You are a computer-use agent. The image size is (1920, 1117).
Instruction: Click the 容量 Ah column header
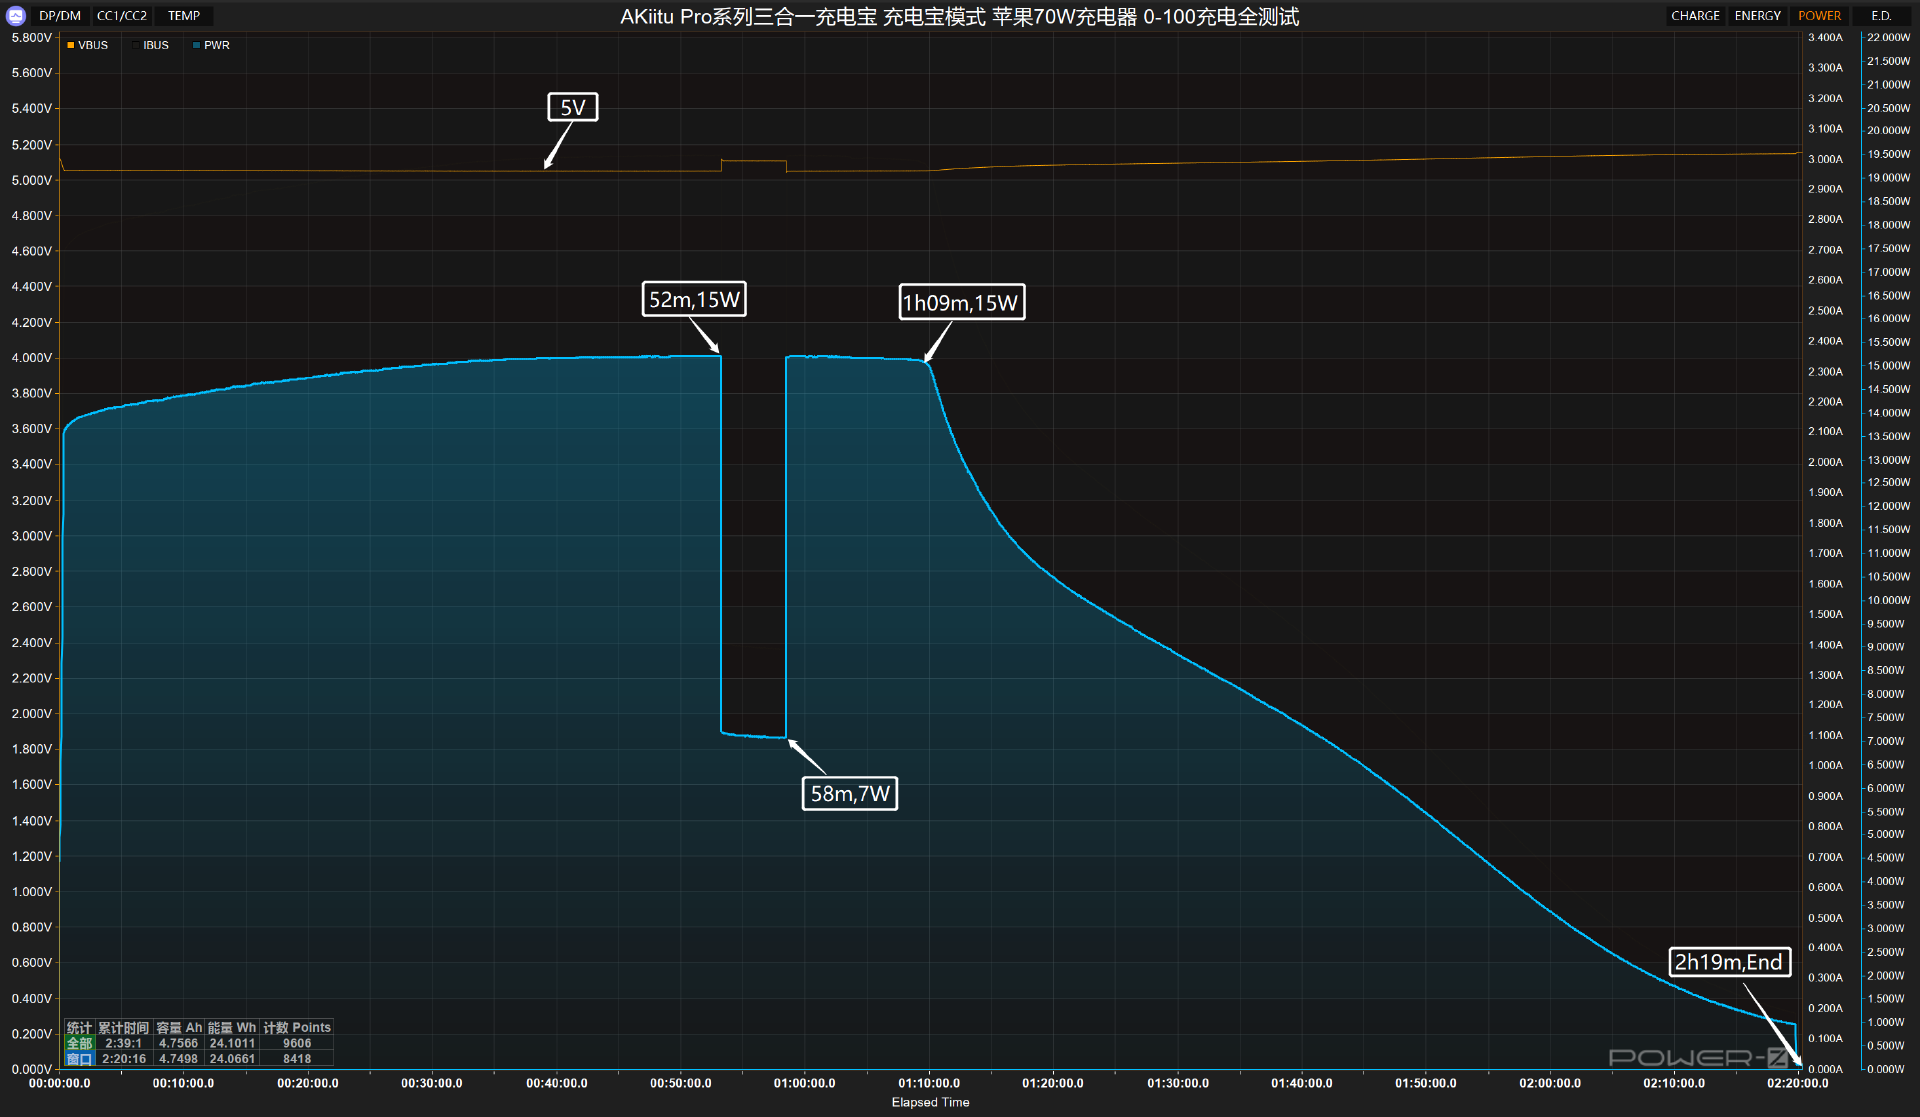179,1028
